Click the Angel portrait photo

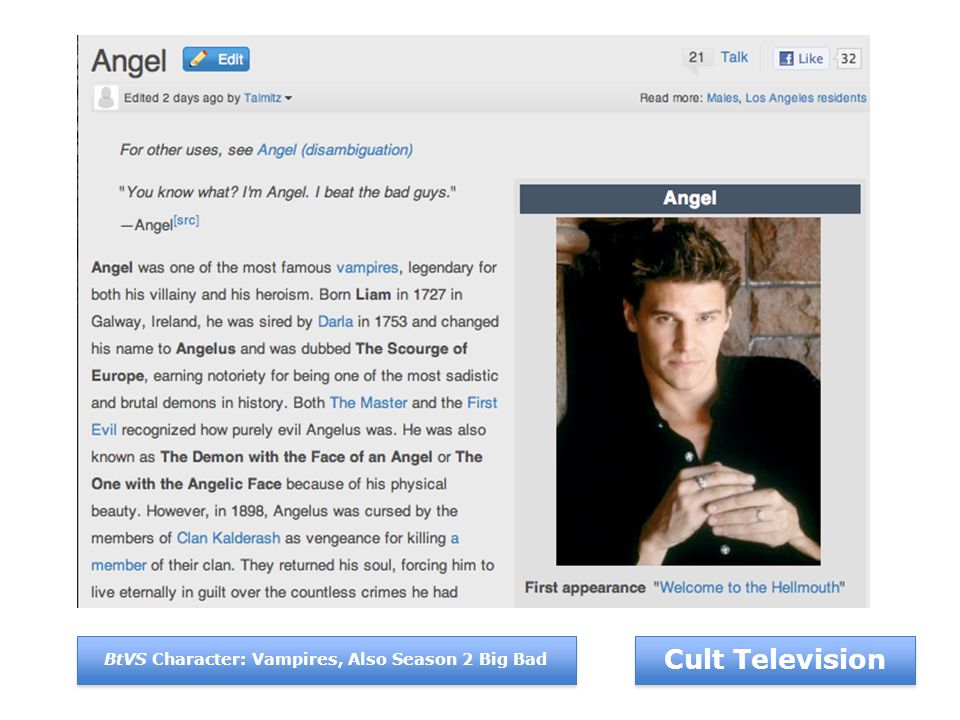pos(688,391)
